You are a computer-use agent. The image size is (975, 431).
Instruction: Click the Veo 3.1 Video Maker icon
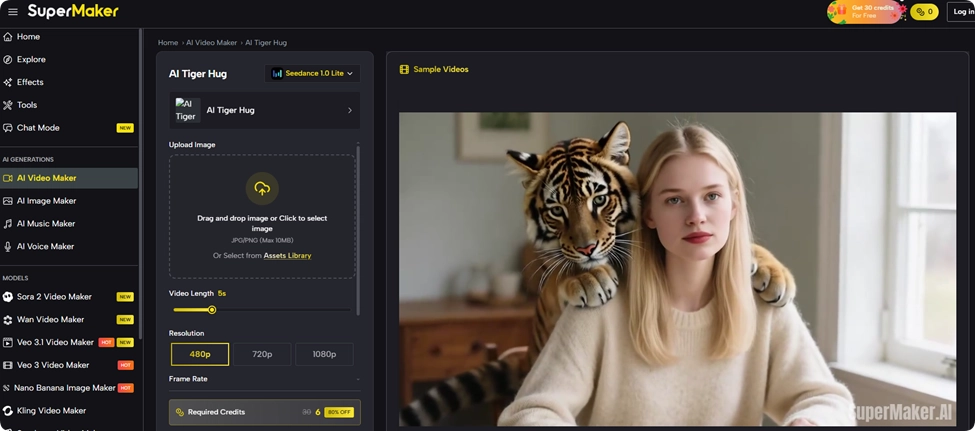tap(7, 343)
